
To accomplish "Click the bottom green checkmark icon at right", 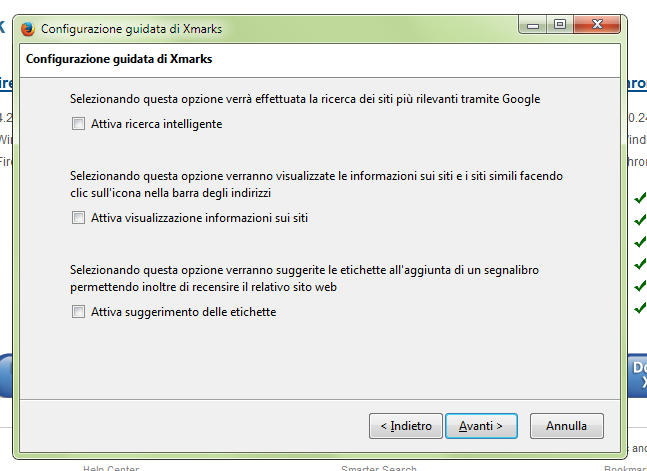I will coord(640,307).
